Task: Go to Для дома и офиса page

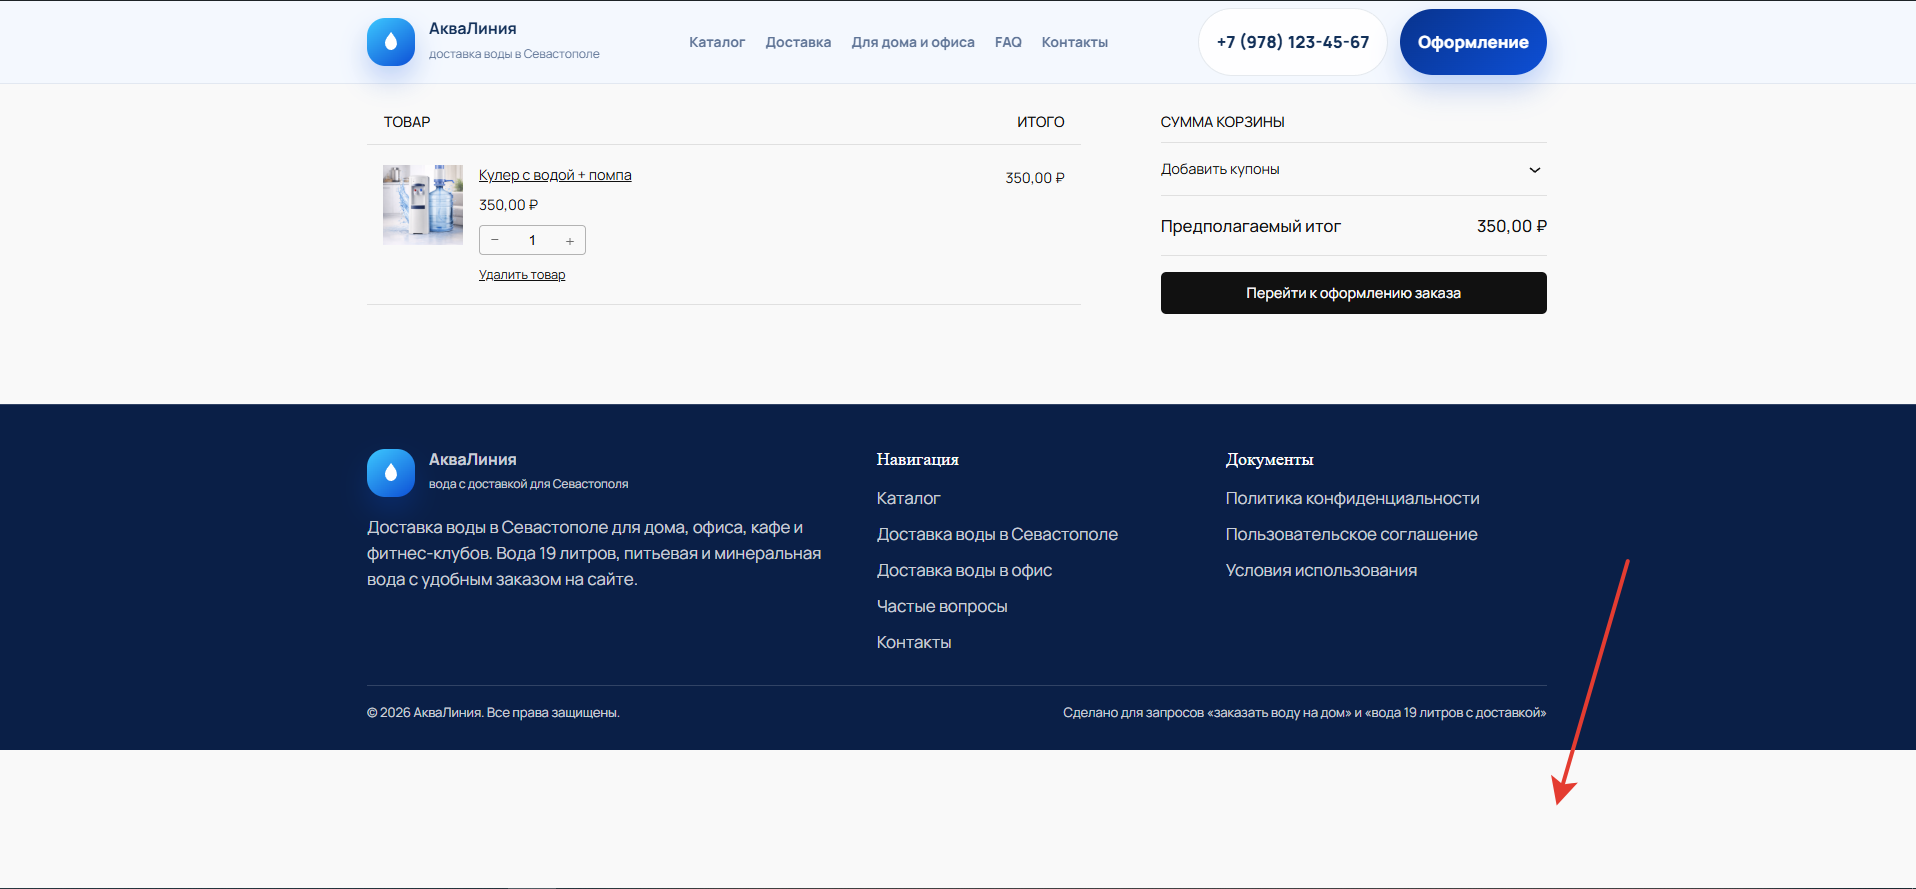Action: pyautogui.click(x=912, y=42)
